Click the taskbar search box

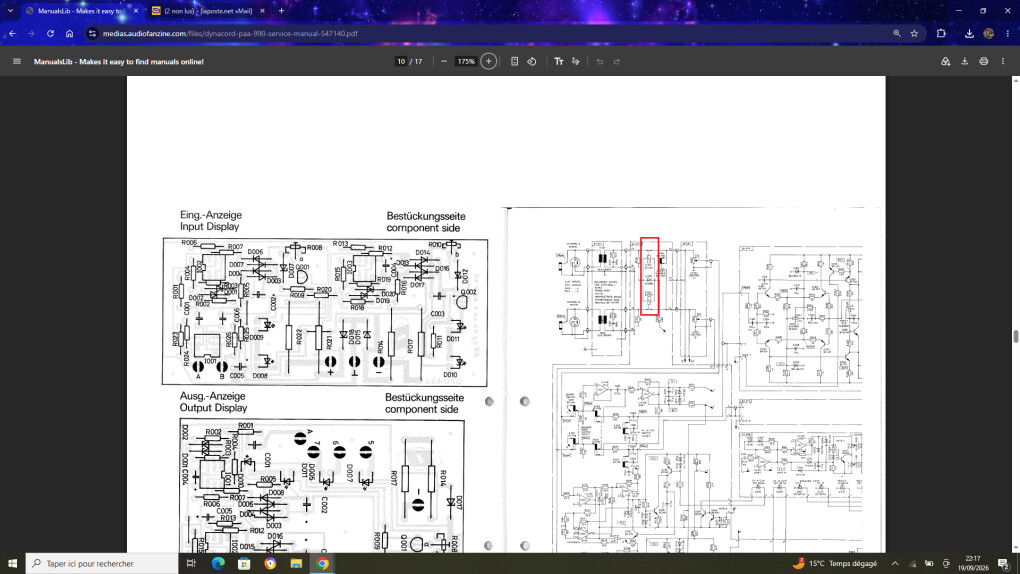(101, 564)
